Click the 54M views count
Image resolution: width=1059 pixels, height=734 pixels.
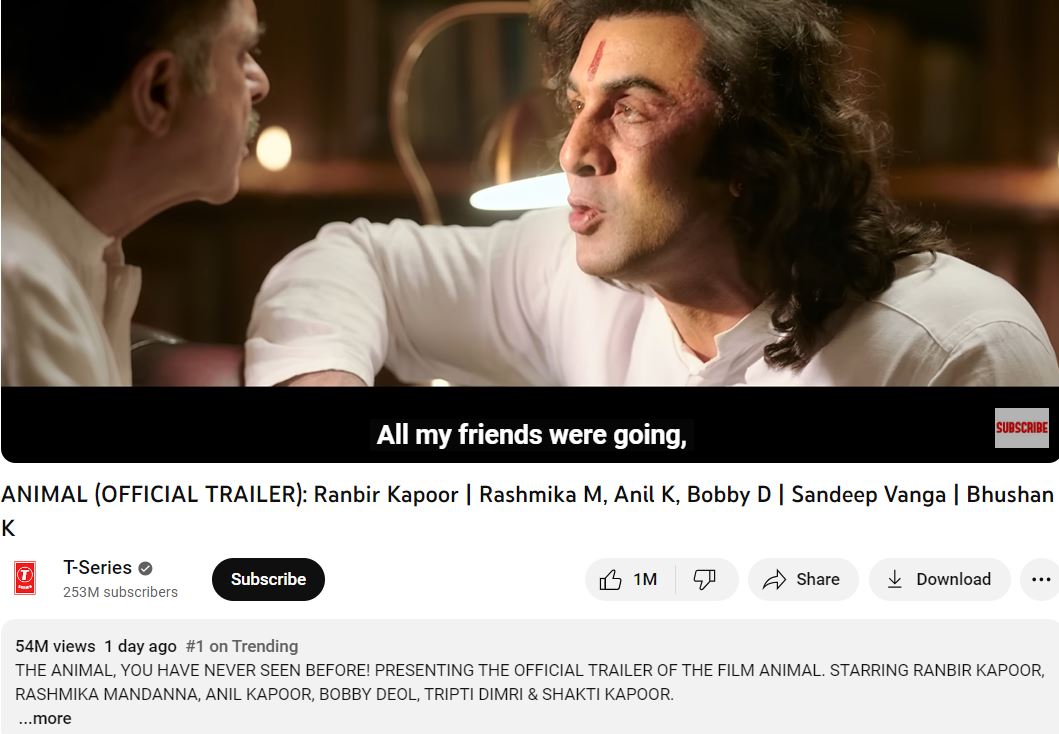(x=55, y=646)
